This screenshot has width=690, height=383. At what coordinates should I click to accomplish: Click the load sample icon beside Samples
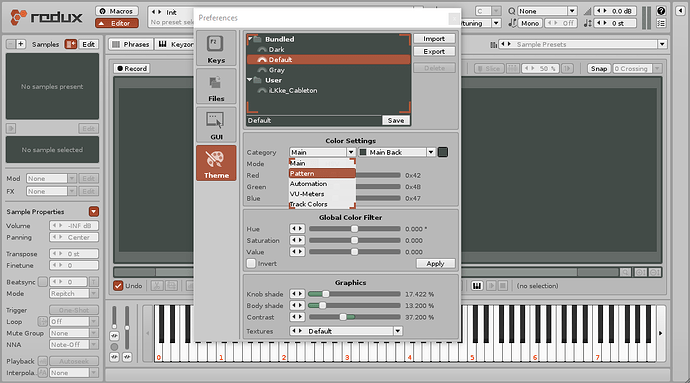[x=70, y=44]
